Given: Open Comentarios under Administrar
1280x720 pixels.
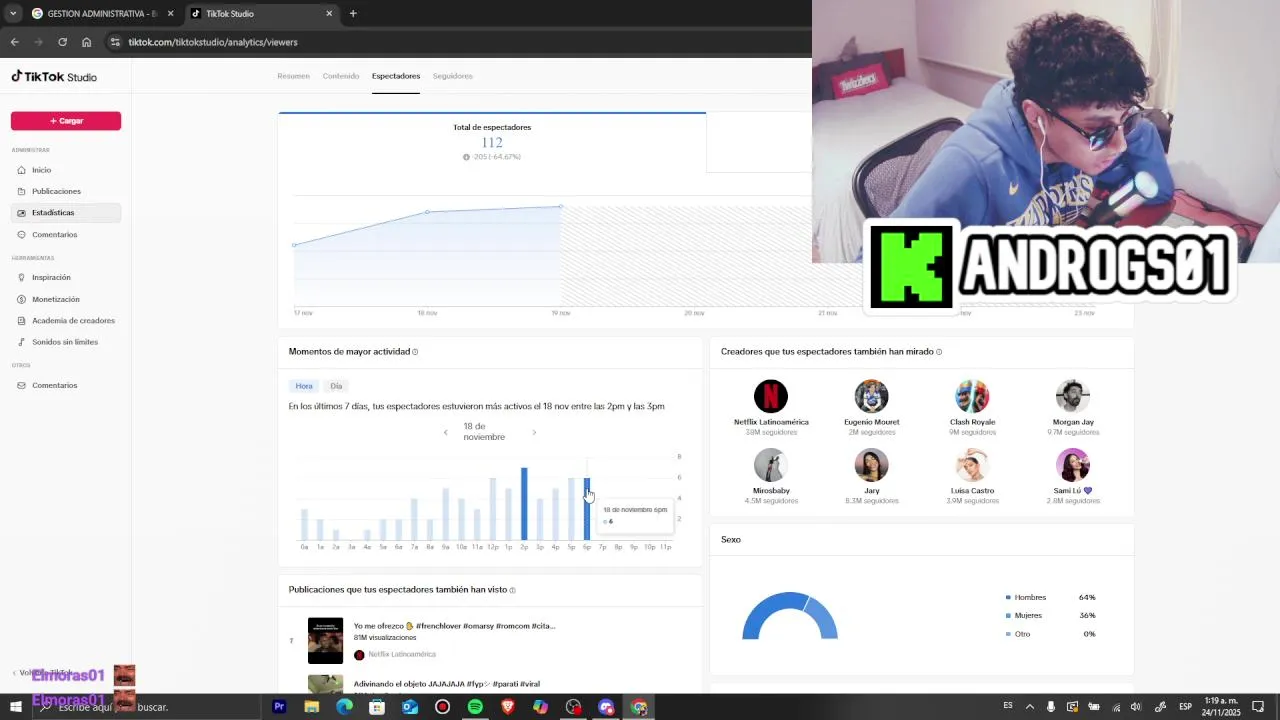Looking at the screenshot, I should tap(66, 235).
